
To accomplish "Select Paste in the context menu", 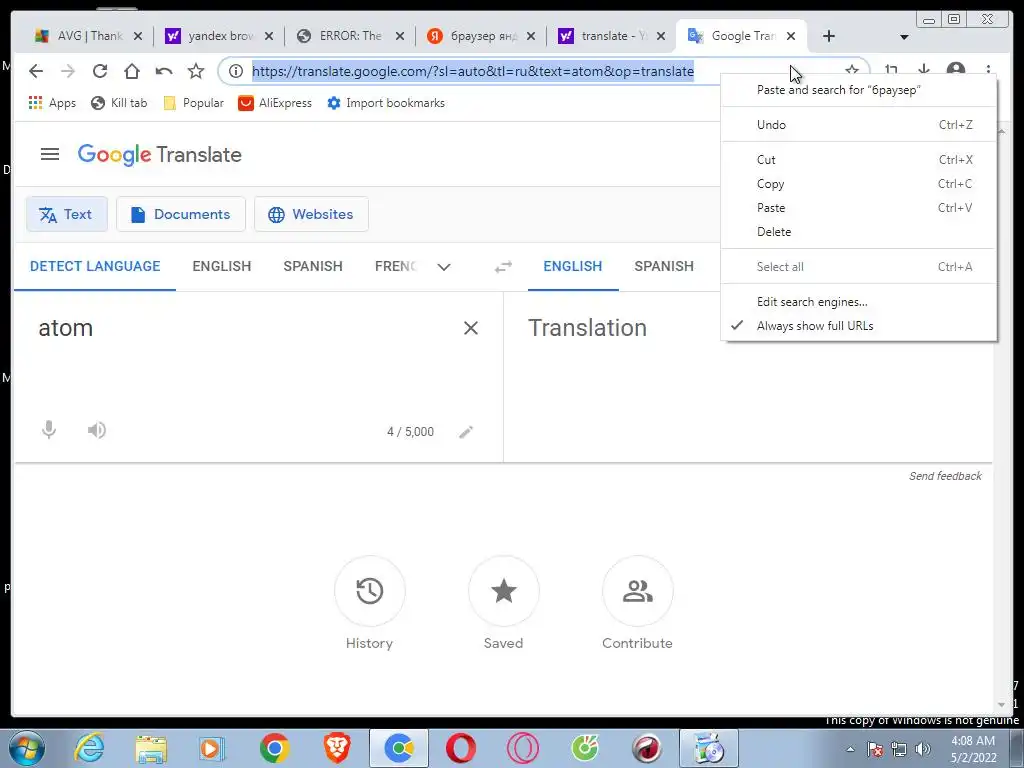I will pos(859,208).
